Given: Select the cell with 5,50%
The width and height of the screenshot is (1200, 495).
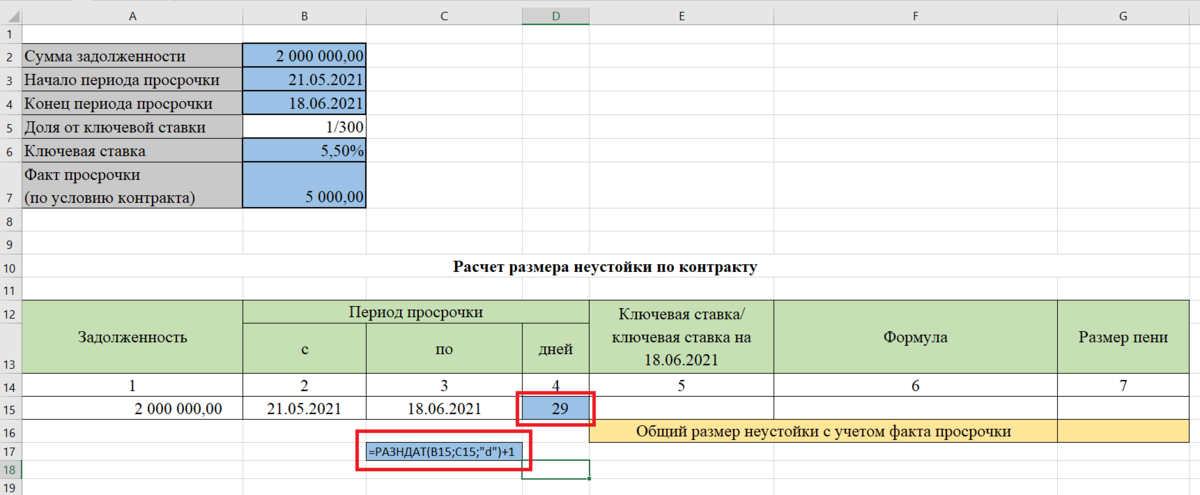Looking at the screenshot, I should (304, 151).
